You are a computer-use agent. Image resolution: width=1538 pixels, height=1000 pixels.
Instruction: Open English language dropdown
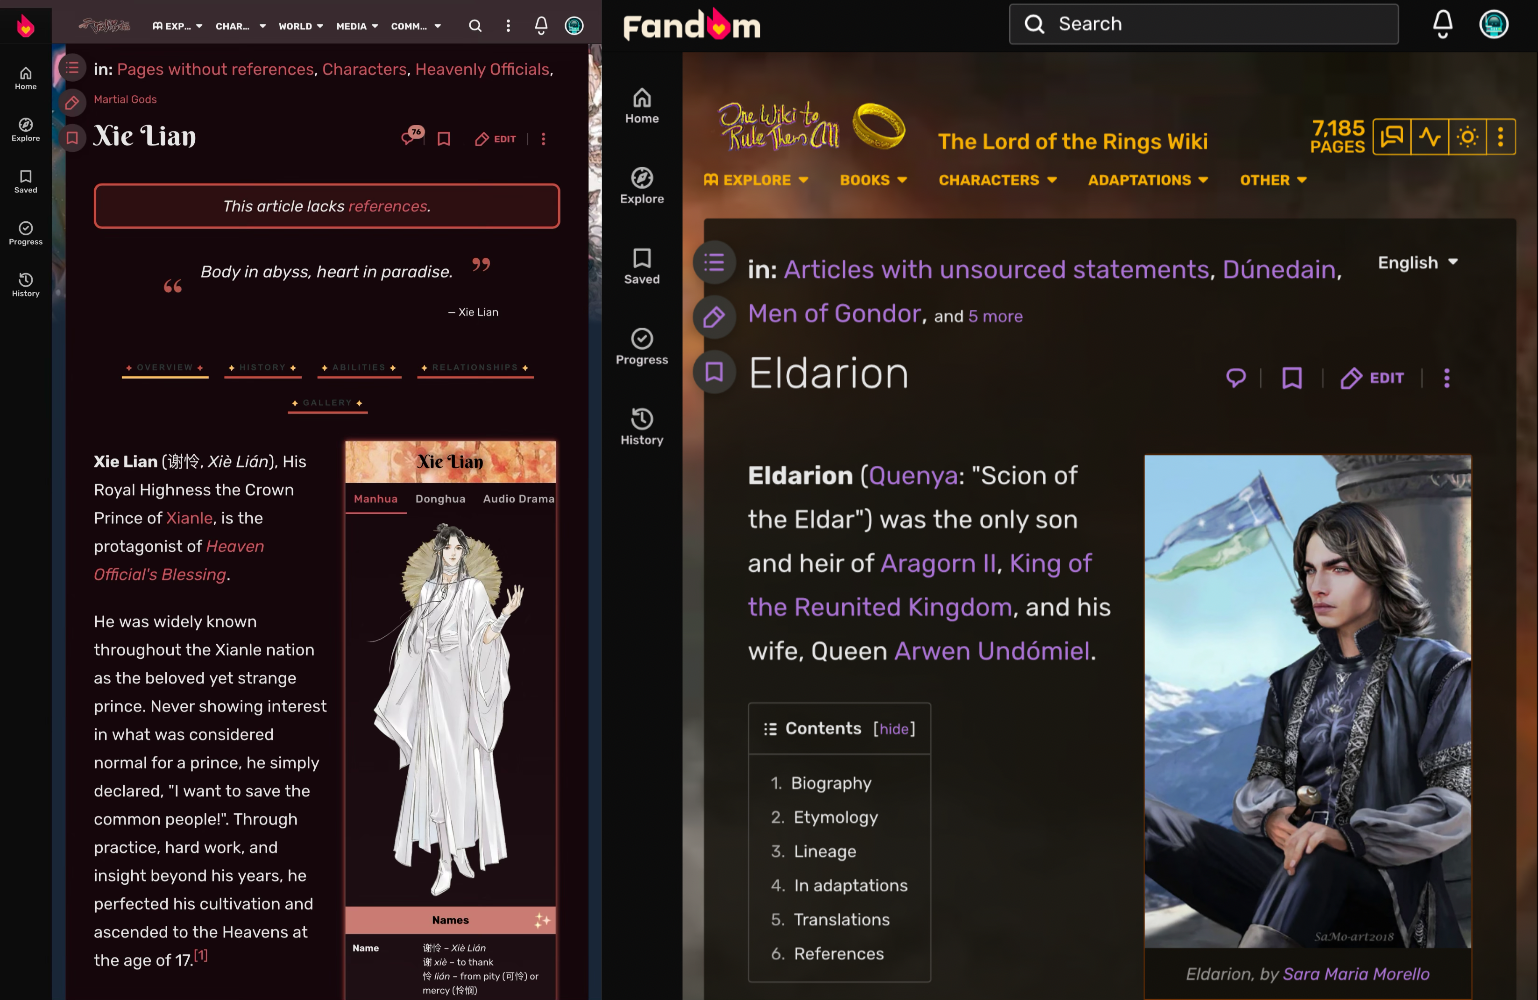[1418, 262]
